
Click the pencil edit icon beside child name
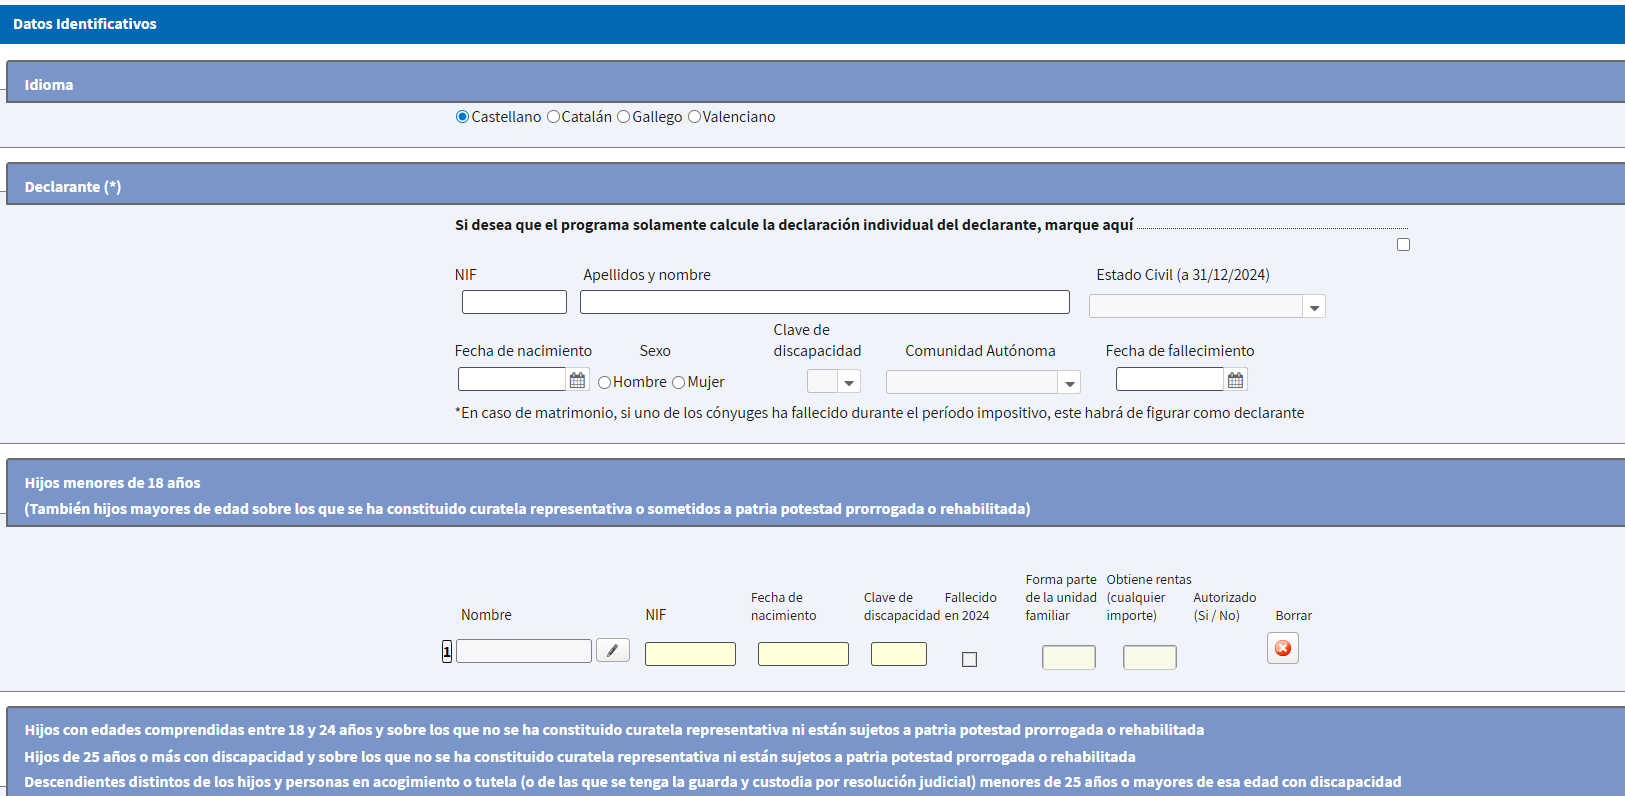tap(612, 651)
